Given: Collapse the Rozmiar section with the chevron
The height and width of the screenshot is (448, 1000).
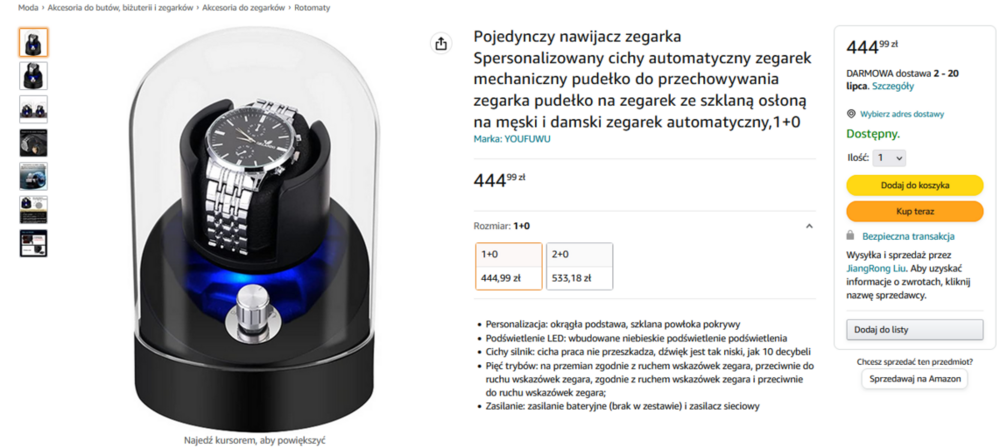Looking at the screenshot, I should tap(809, 226).
